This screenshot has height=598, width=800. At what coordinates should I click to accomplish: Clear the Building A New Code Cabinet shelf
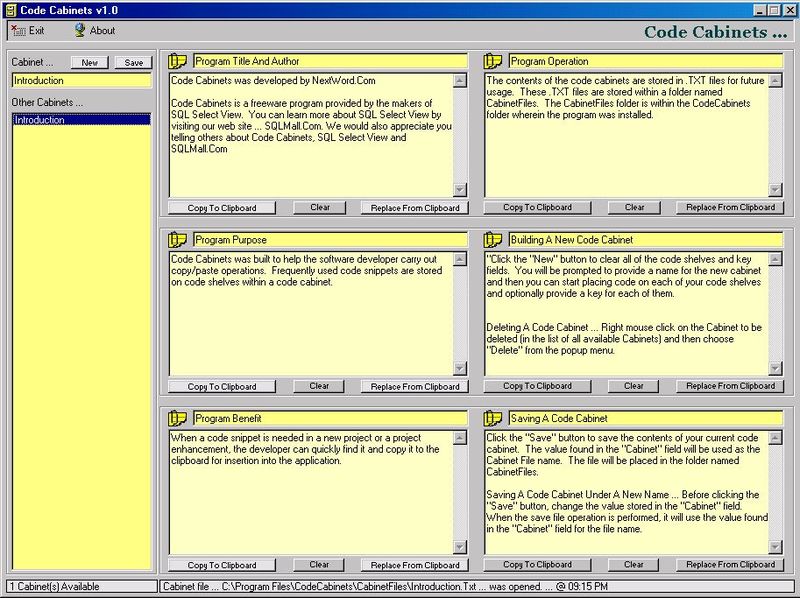pyautogui.click(x=633, y=386)
